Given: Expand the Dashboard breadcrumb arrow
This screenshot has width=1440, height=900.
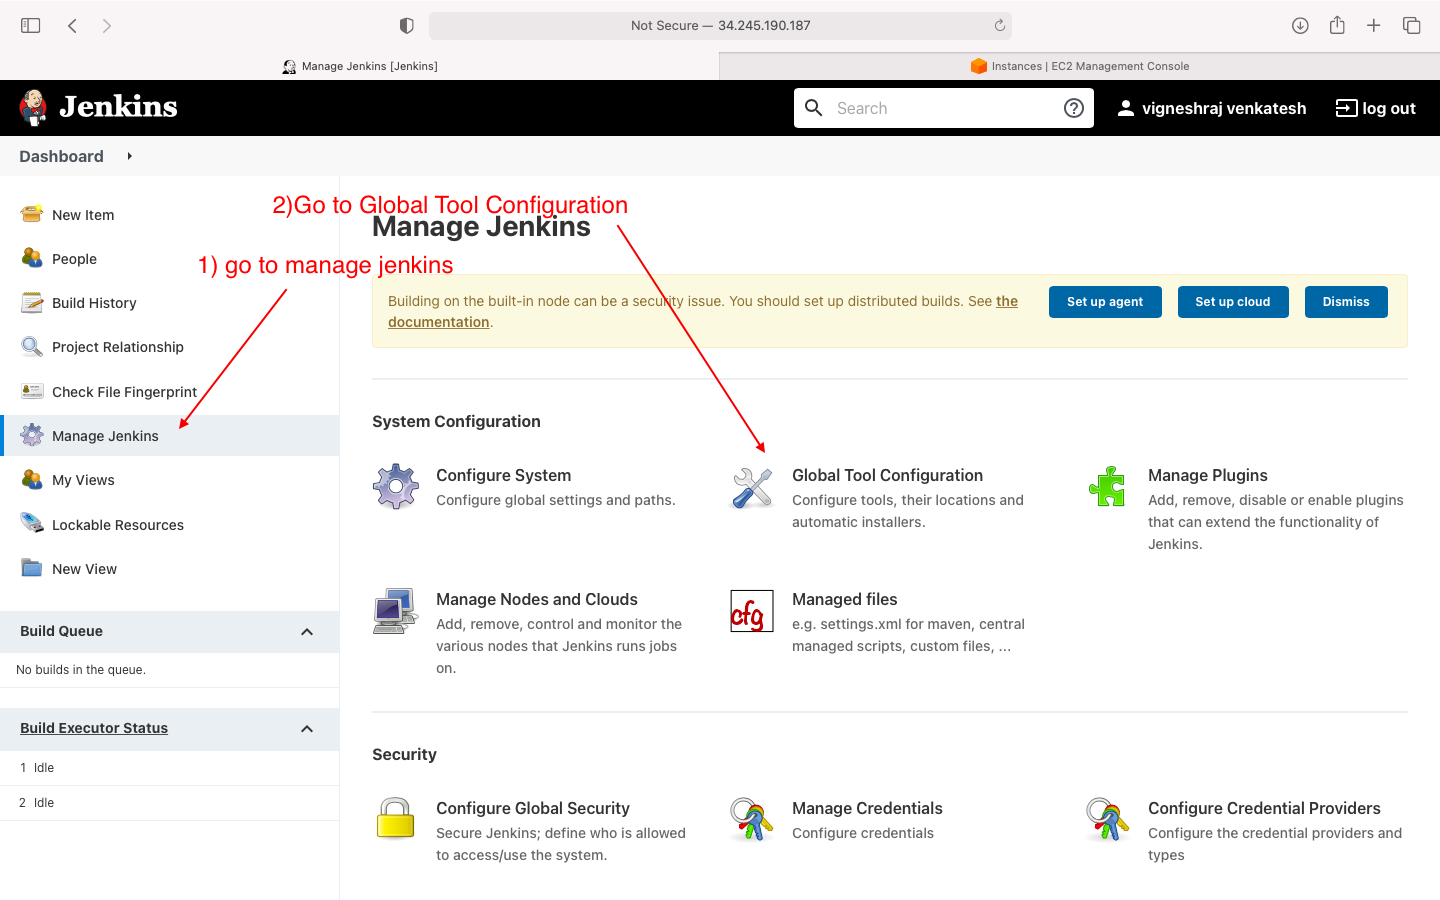Looking at the screenshot, I should pyautogui.click(x=129, y=156).
